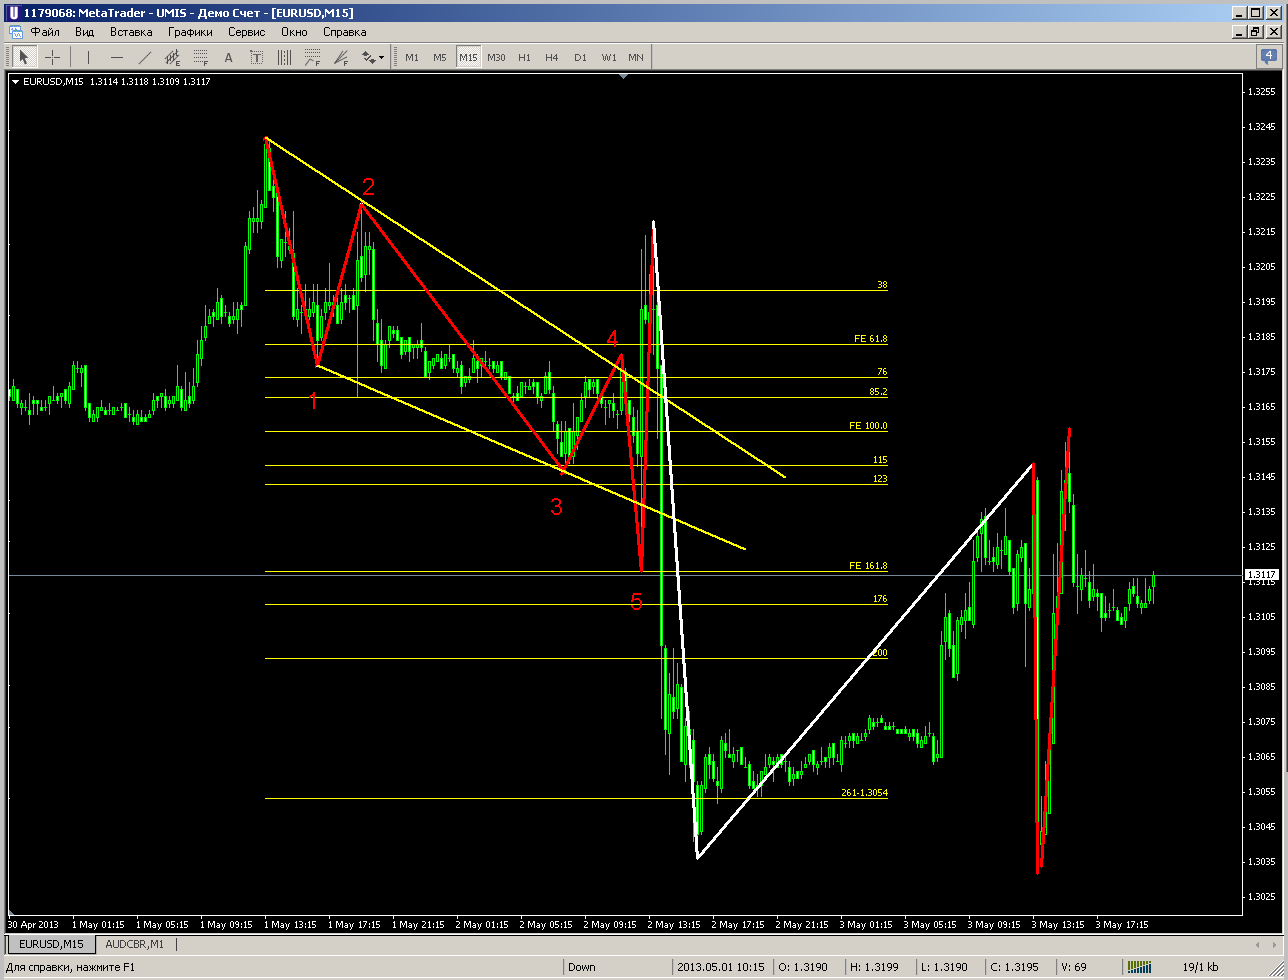
Task: Select the crosshair tool
Action: click(52, 57)
